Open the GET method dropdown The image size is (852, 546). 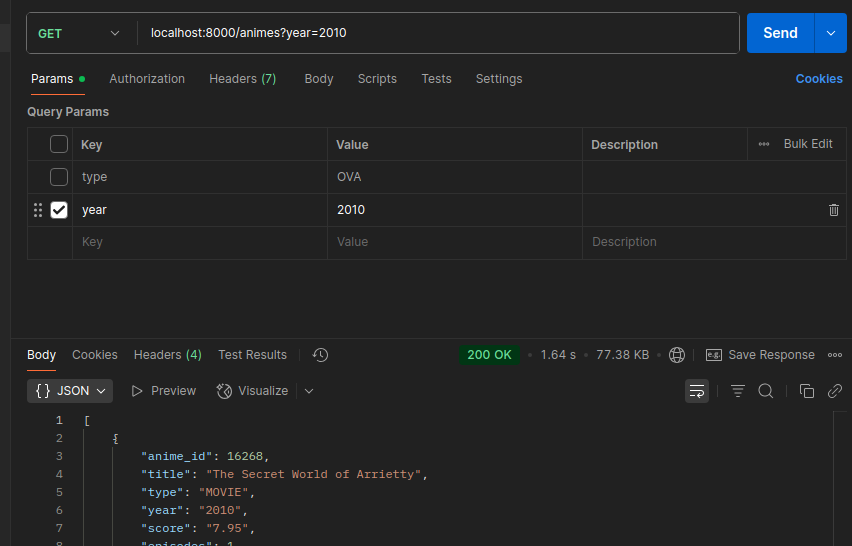pyautogui.click(x=79, y=33)
